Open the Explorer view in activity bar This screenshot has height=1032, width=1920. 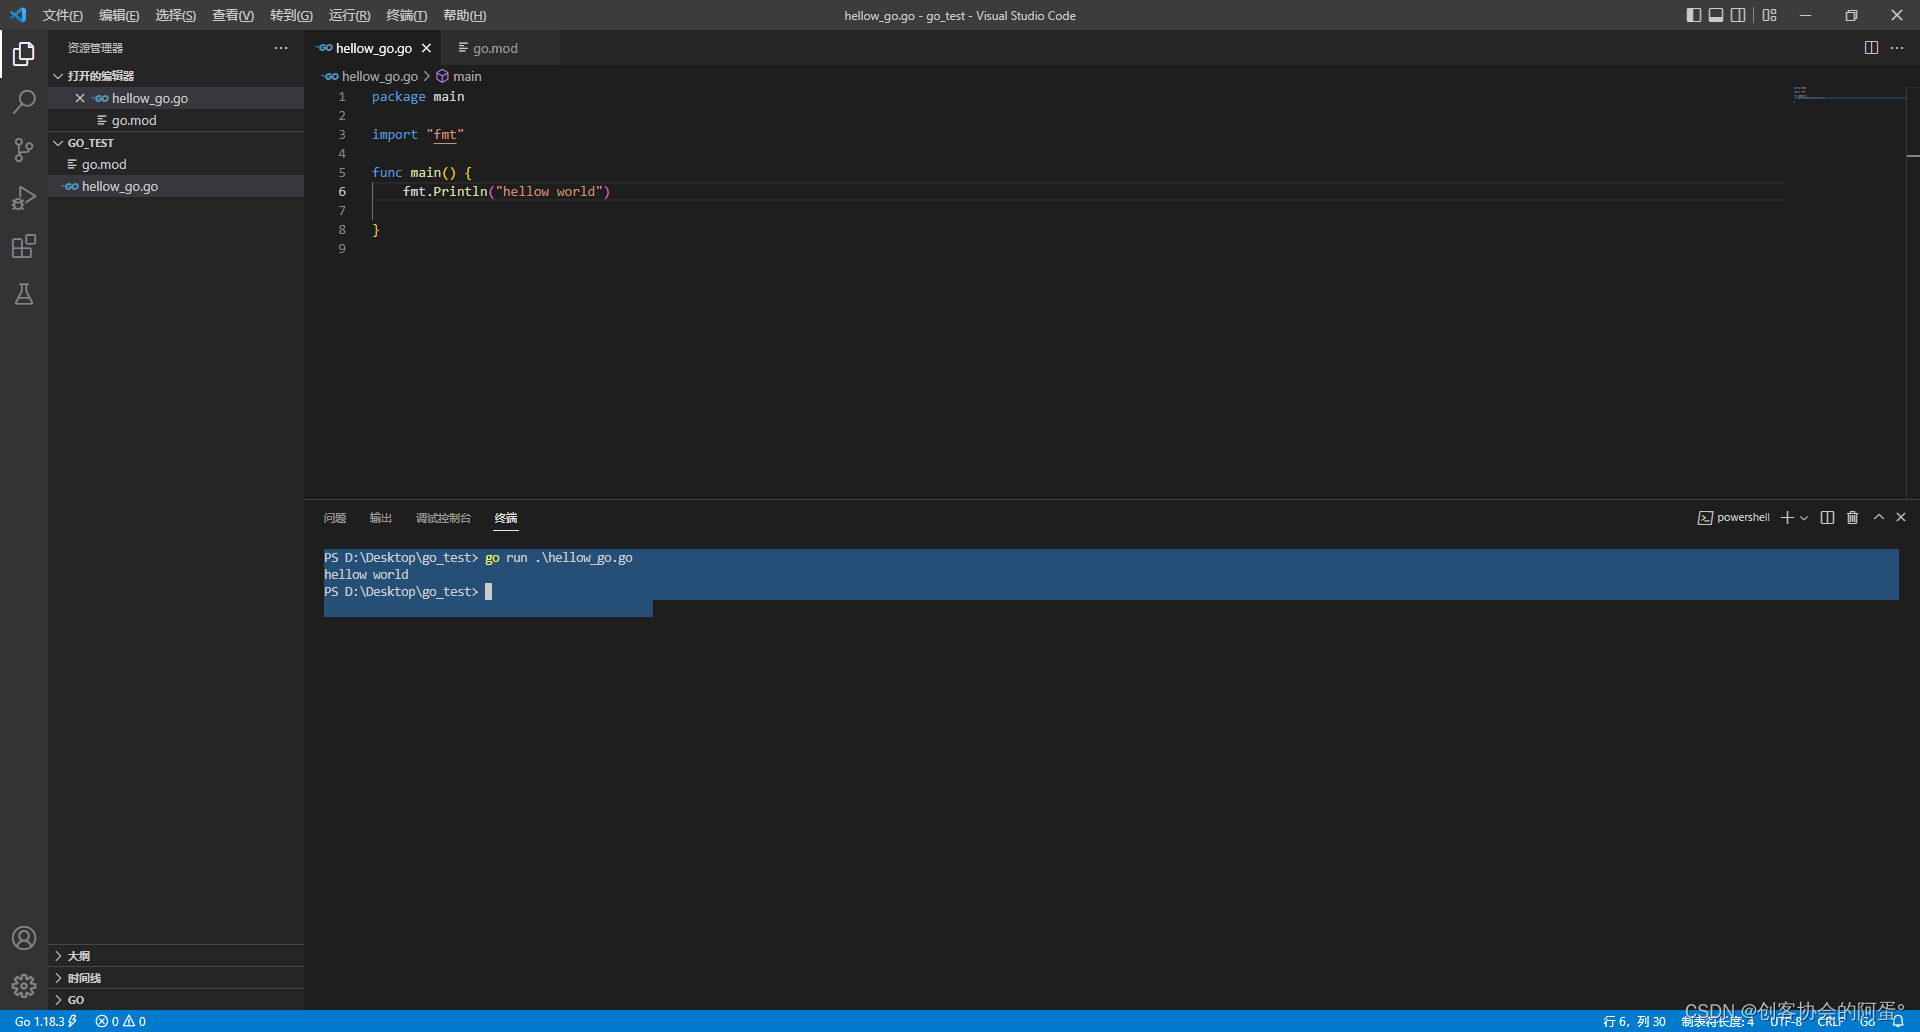point(24,53)
